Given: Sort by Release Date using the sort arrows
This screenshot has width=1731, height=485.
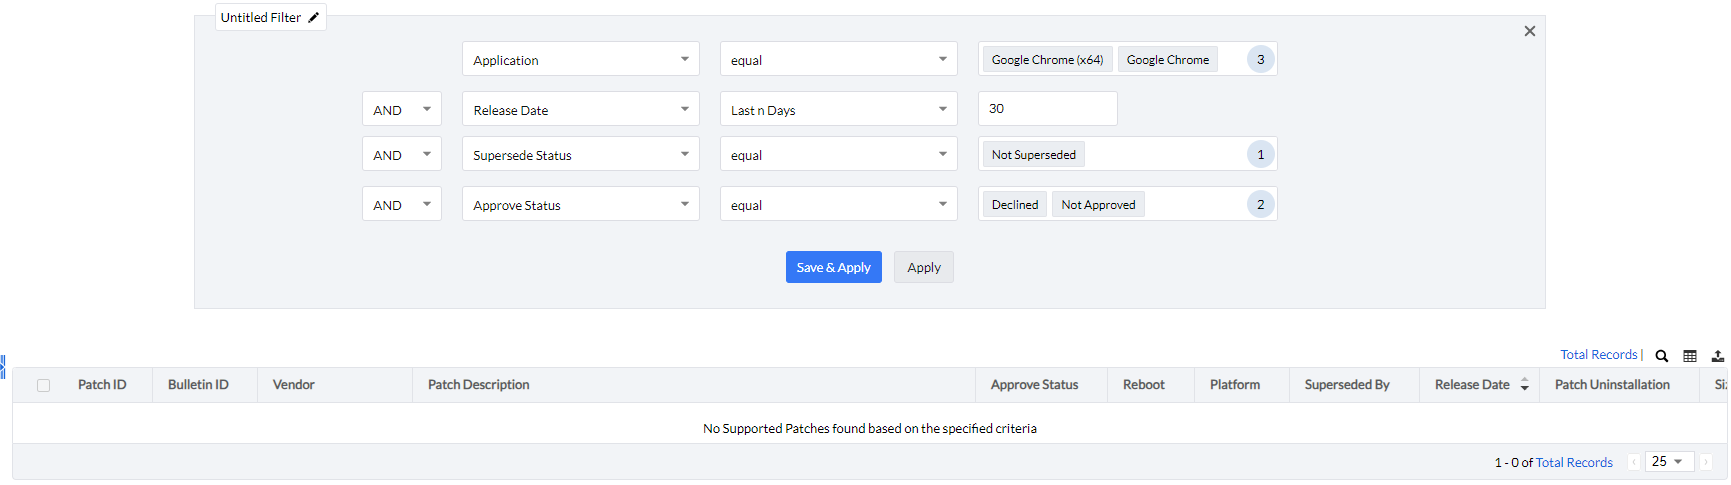Looking at the screenshot, I should click(1524, 385).
